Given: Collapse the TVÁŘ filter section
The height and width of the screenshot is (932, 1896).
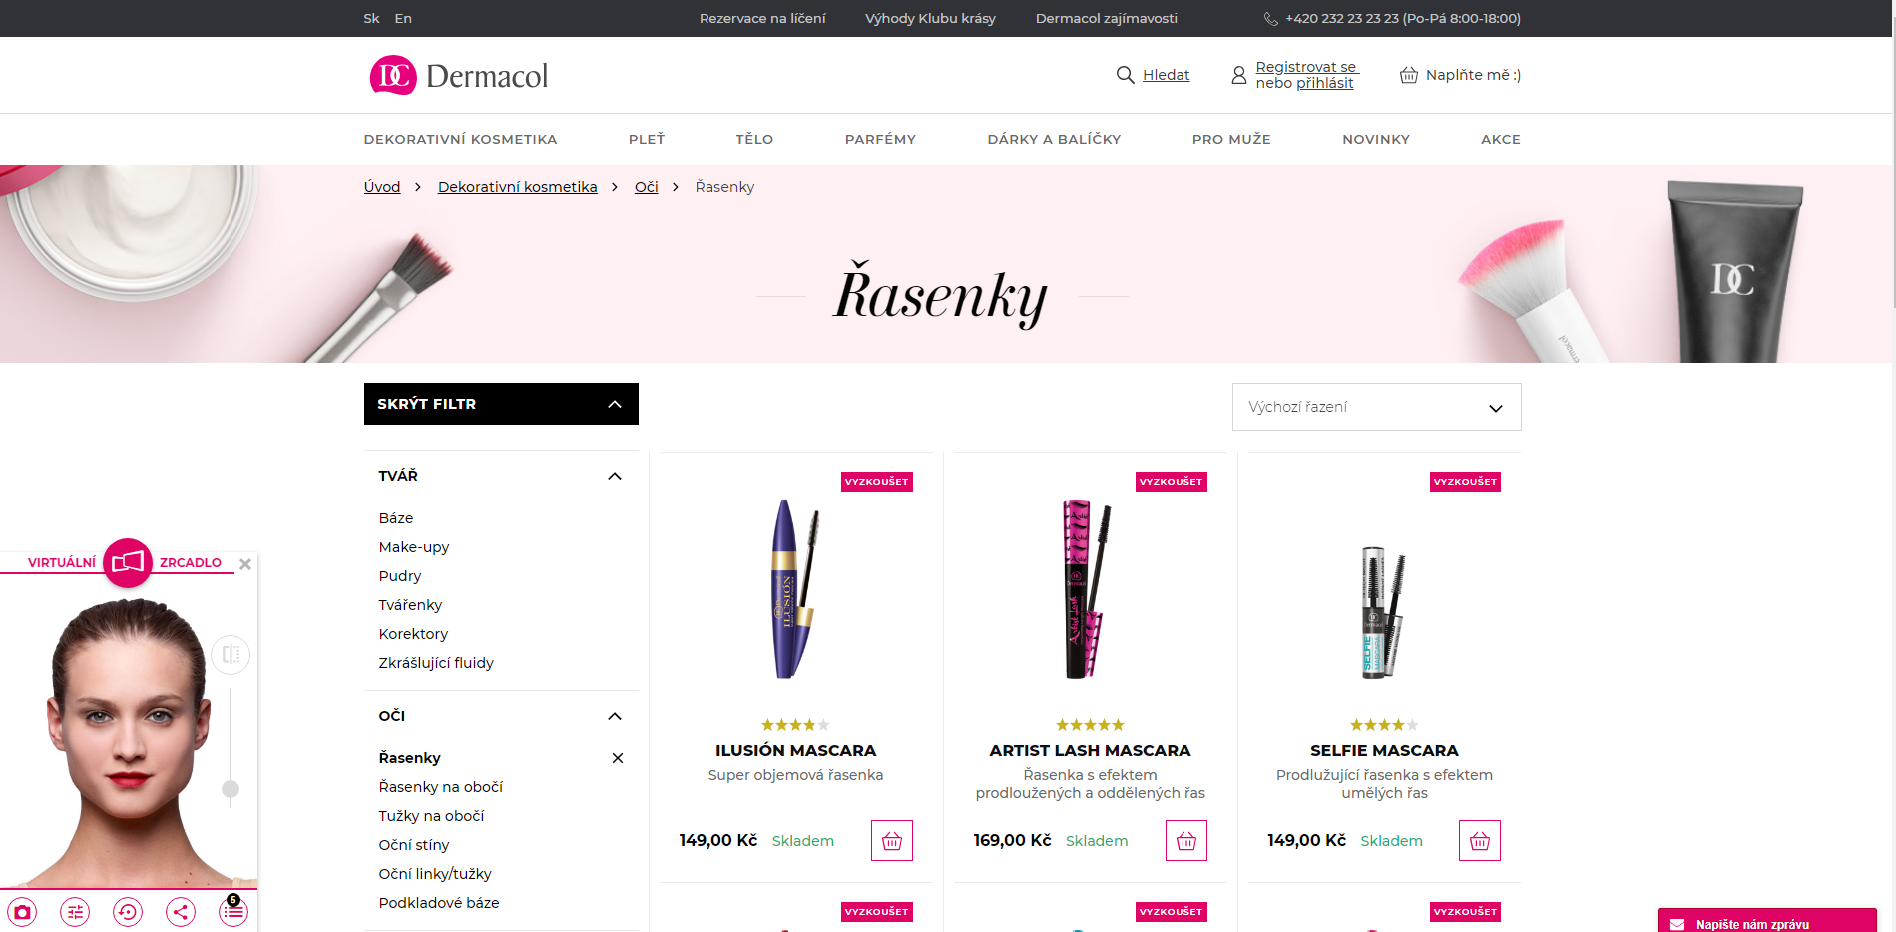Looking at the screenshot, I should pyautogui.click(x=615, y=476).
